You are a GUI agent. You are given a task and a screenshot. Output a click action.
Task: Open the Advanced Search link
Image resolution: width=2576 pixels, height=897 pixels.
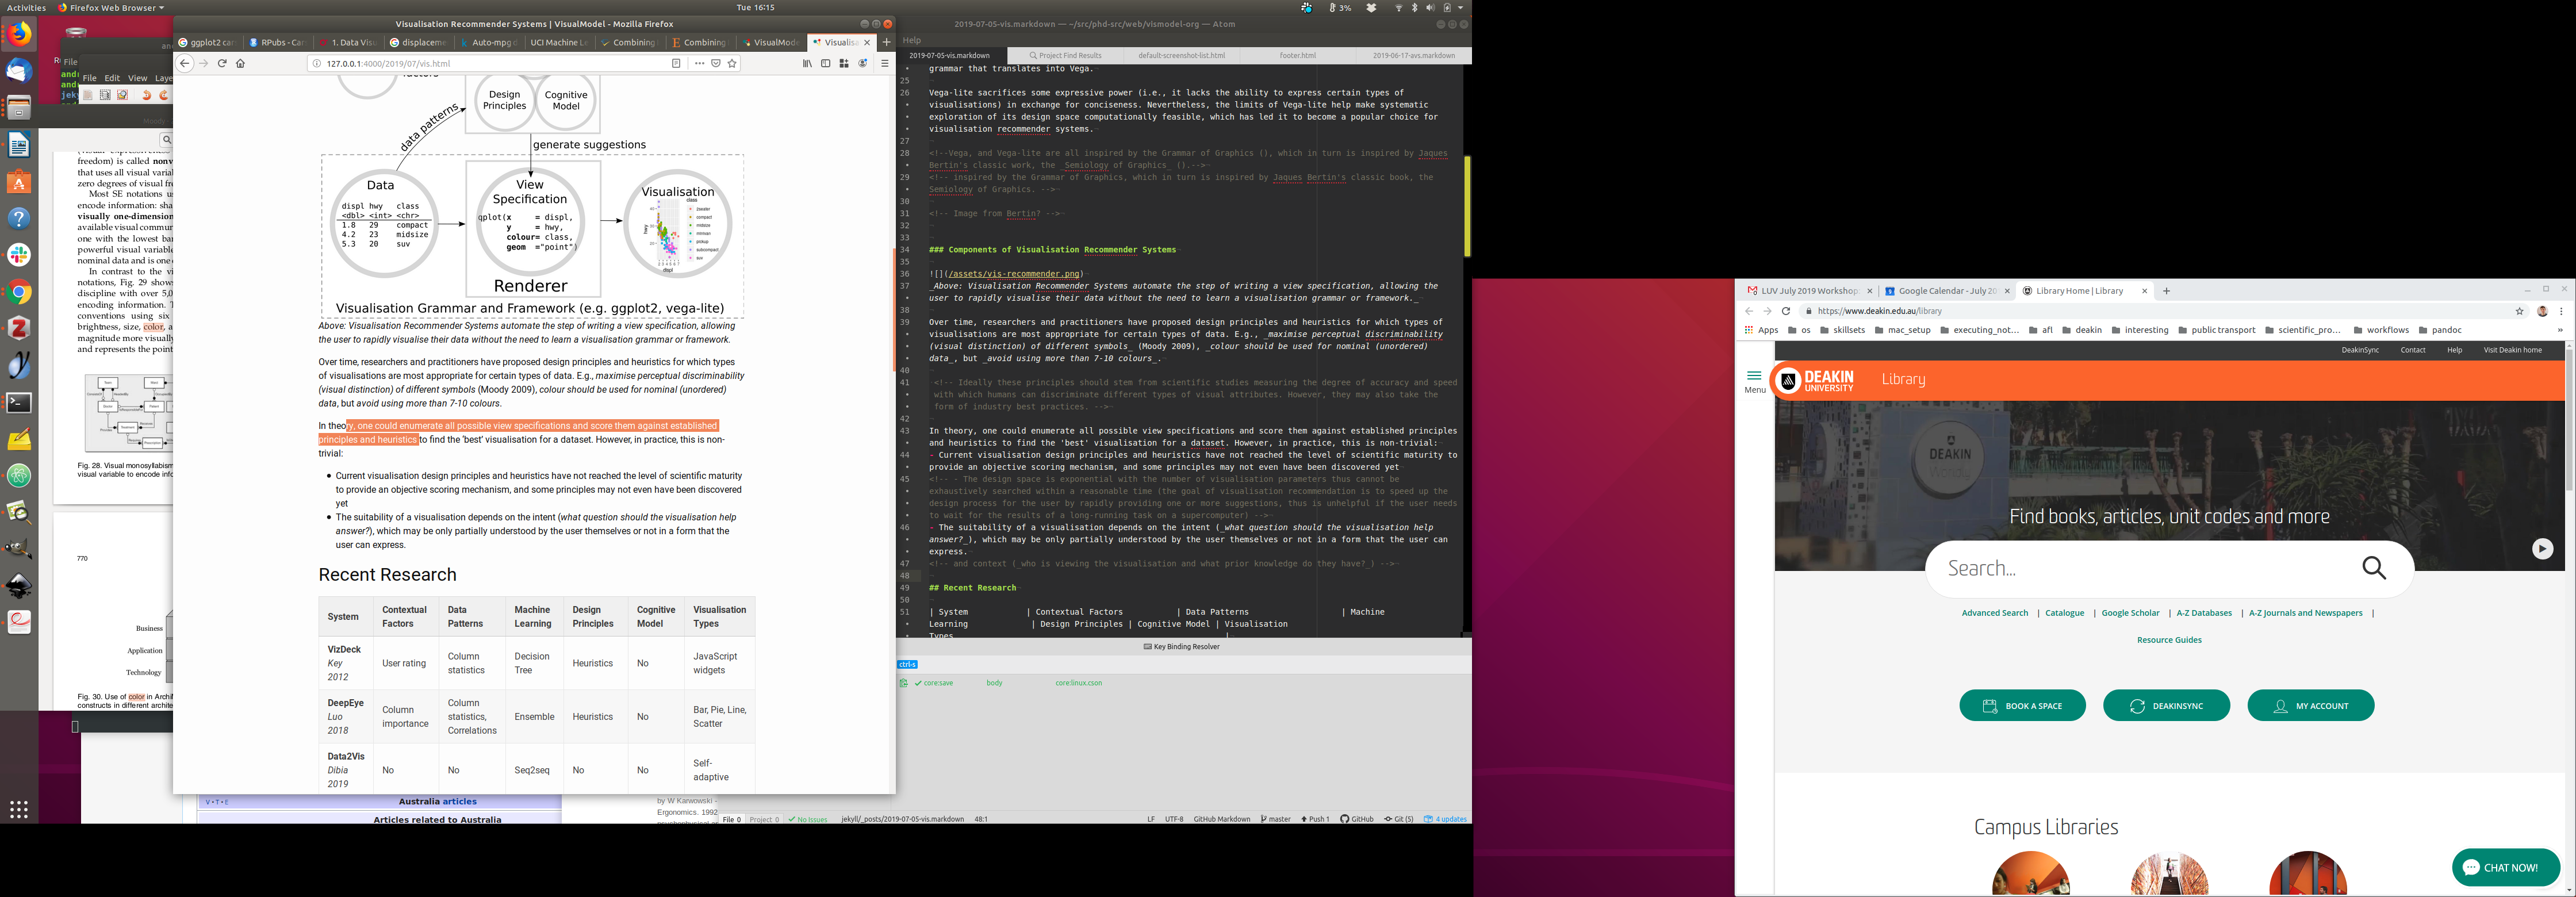coord(1994,613)
